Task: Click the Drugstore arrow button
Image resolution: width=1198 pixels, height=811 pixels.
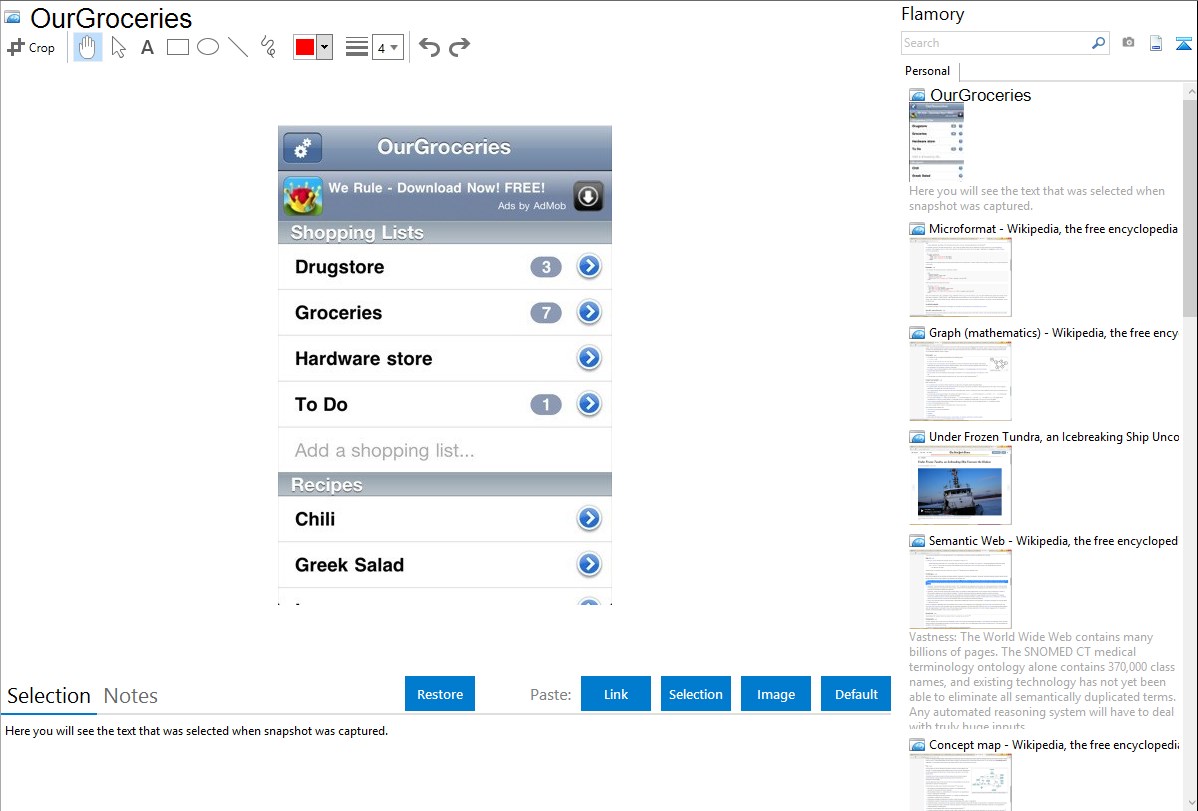Action: 589,266
